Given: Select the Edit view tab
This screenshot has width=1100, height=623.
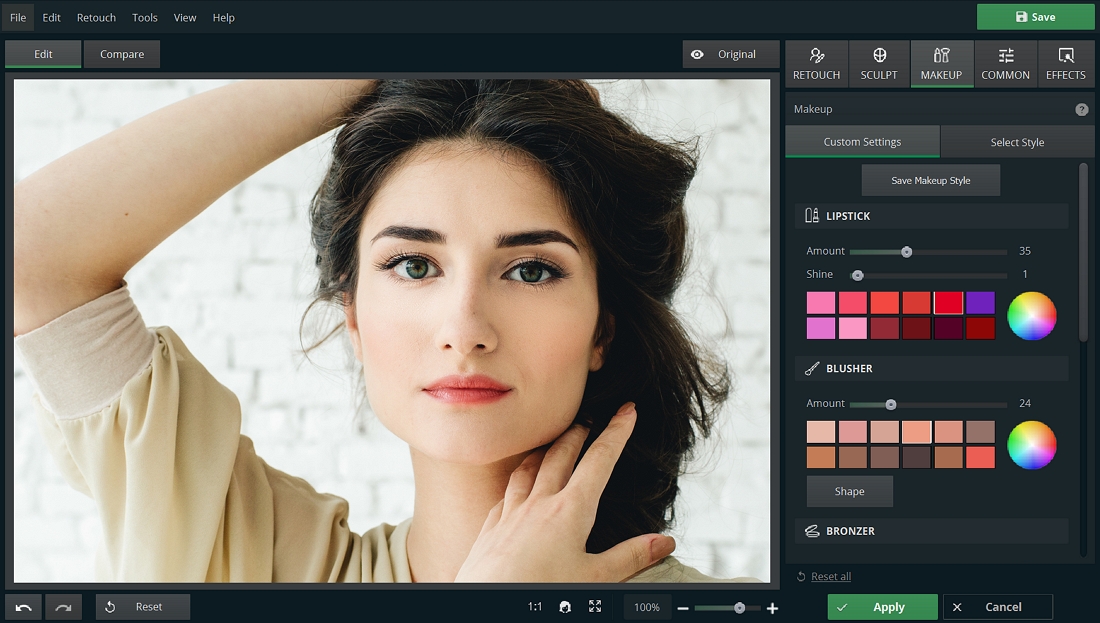Looking at the screenshot, I should coord(43,54).
